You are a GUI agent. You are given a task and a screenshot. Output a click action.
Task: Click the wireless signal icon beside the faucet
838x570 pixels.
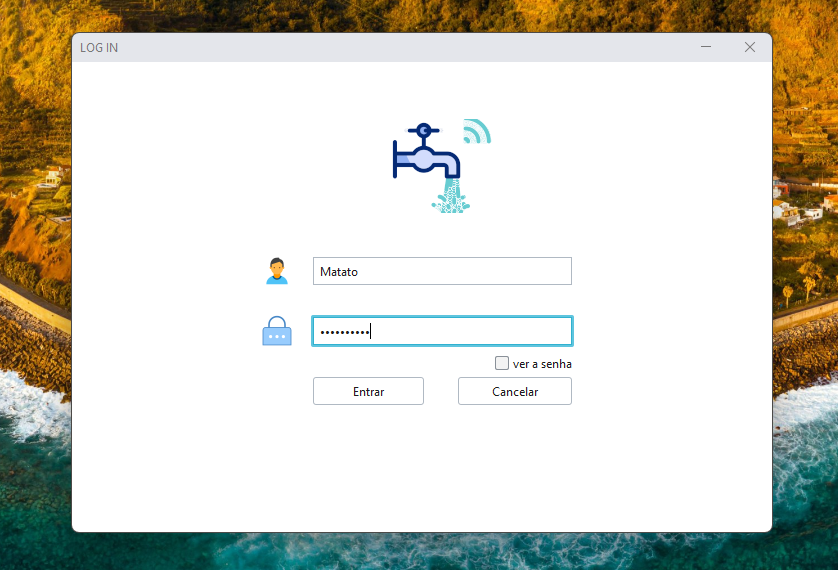(x=476, y=132)
